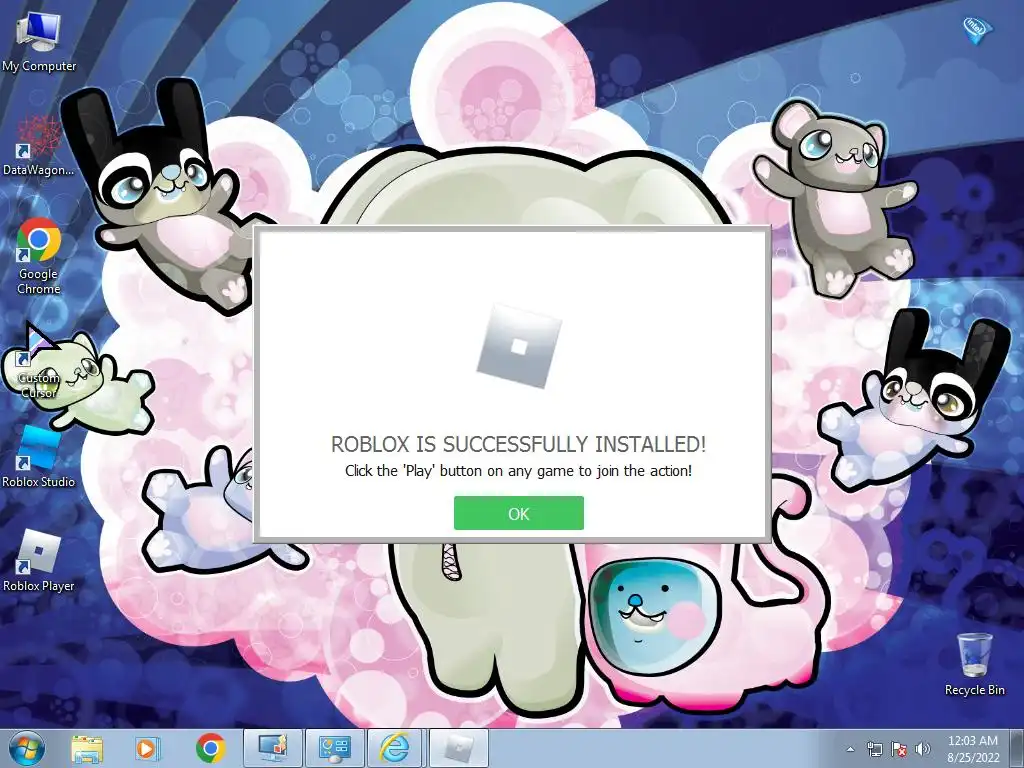This screenshot has width=1024, height=768.
Task: Select the Recycle Bin icon
Action: 974,664
